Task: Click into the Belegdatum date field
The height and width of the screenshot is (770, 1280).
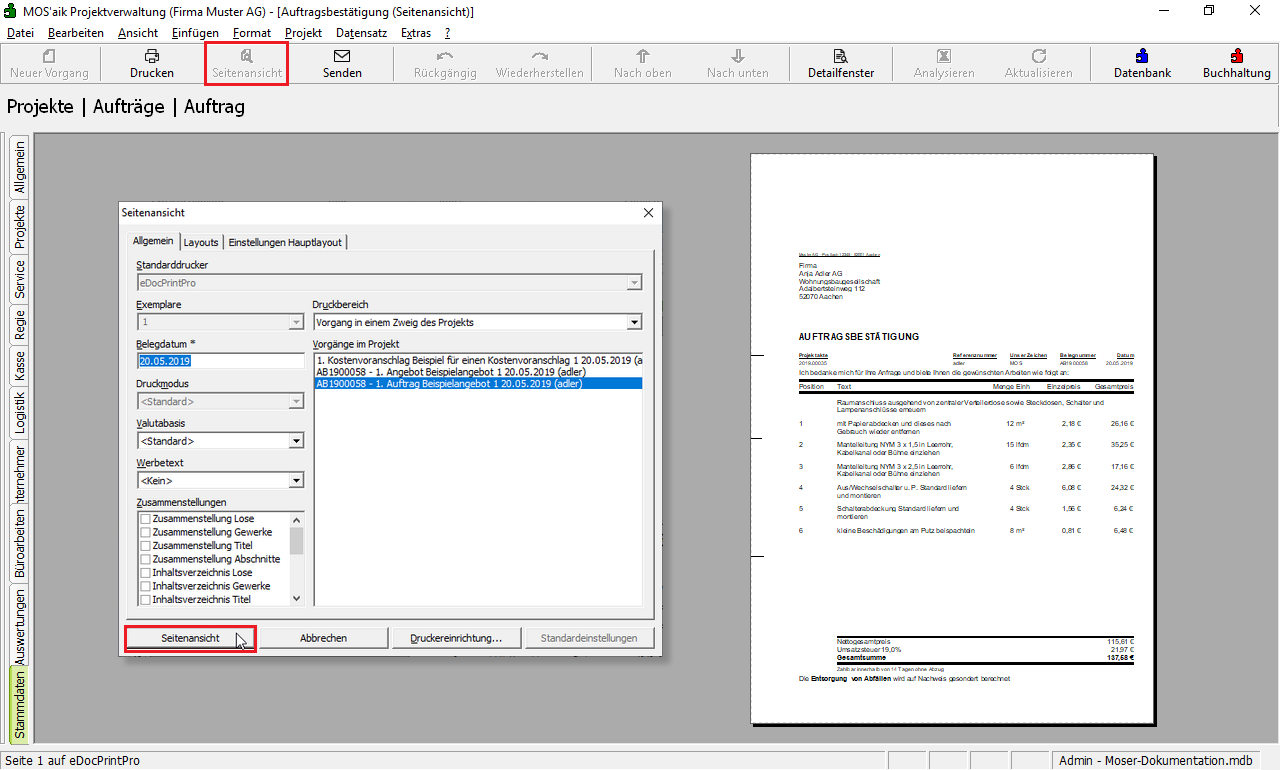Action: point(220,361)
